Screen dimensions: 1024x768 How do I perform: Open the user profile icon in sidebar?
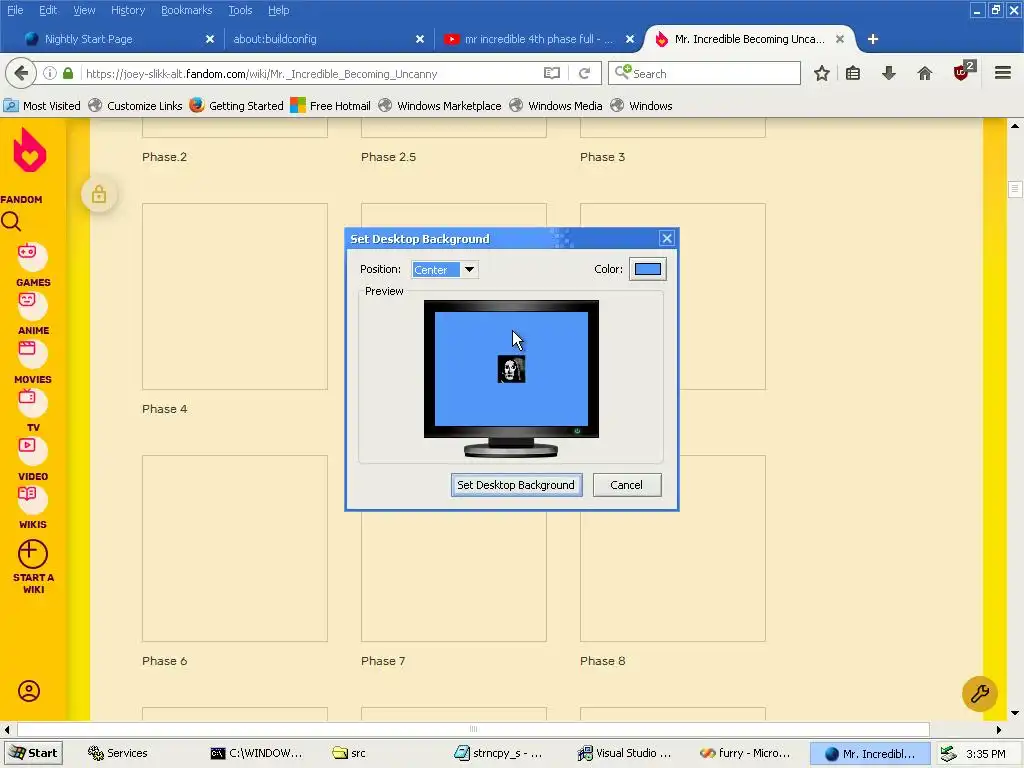29,691
